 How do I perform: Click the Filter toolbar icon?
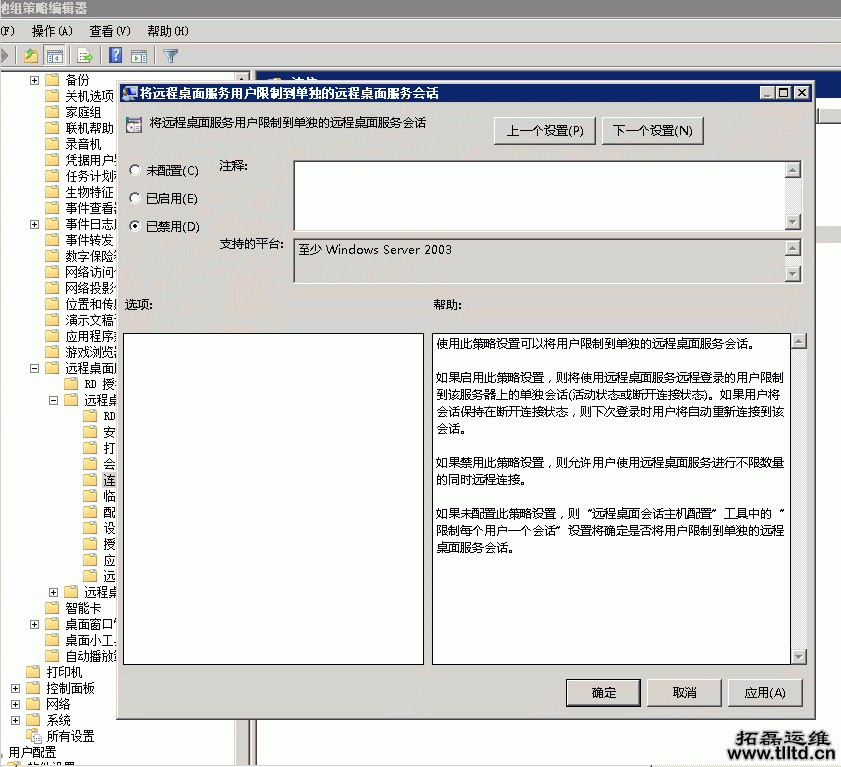[x=170, y=55]
